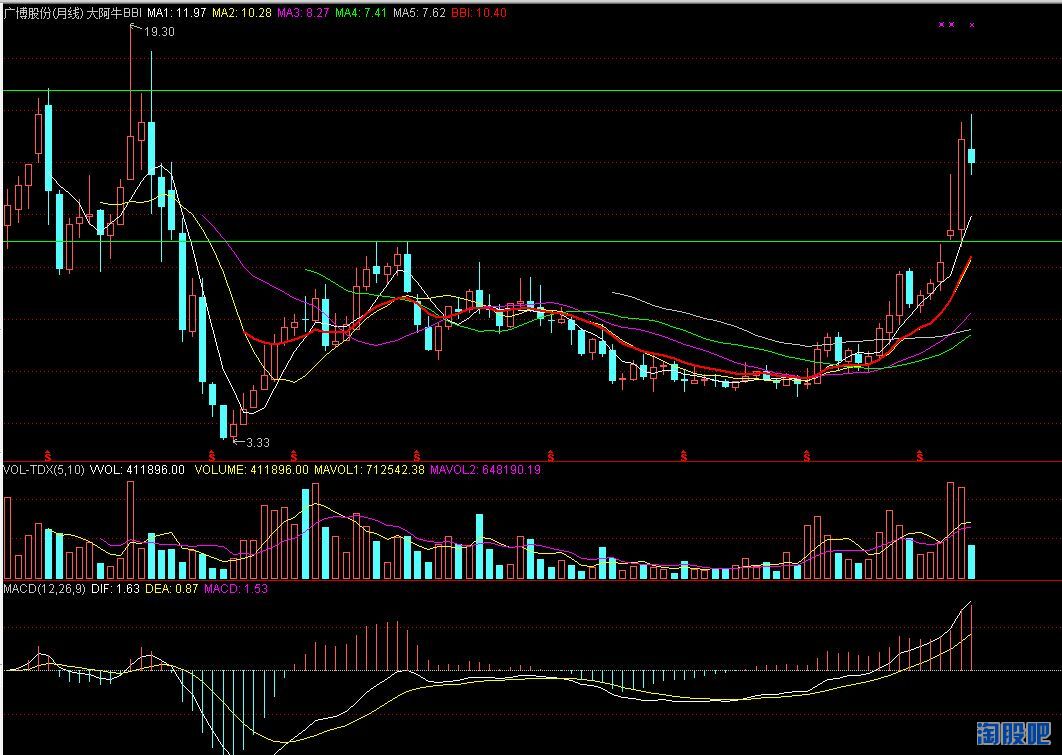
Task: Select the cyan candlestick at the 3.33 low
Action: 224,421
